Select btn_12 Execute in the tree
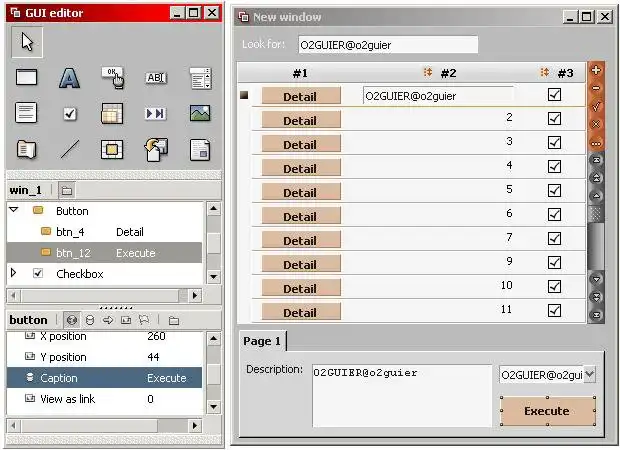 [x=104, y=253]
